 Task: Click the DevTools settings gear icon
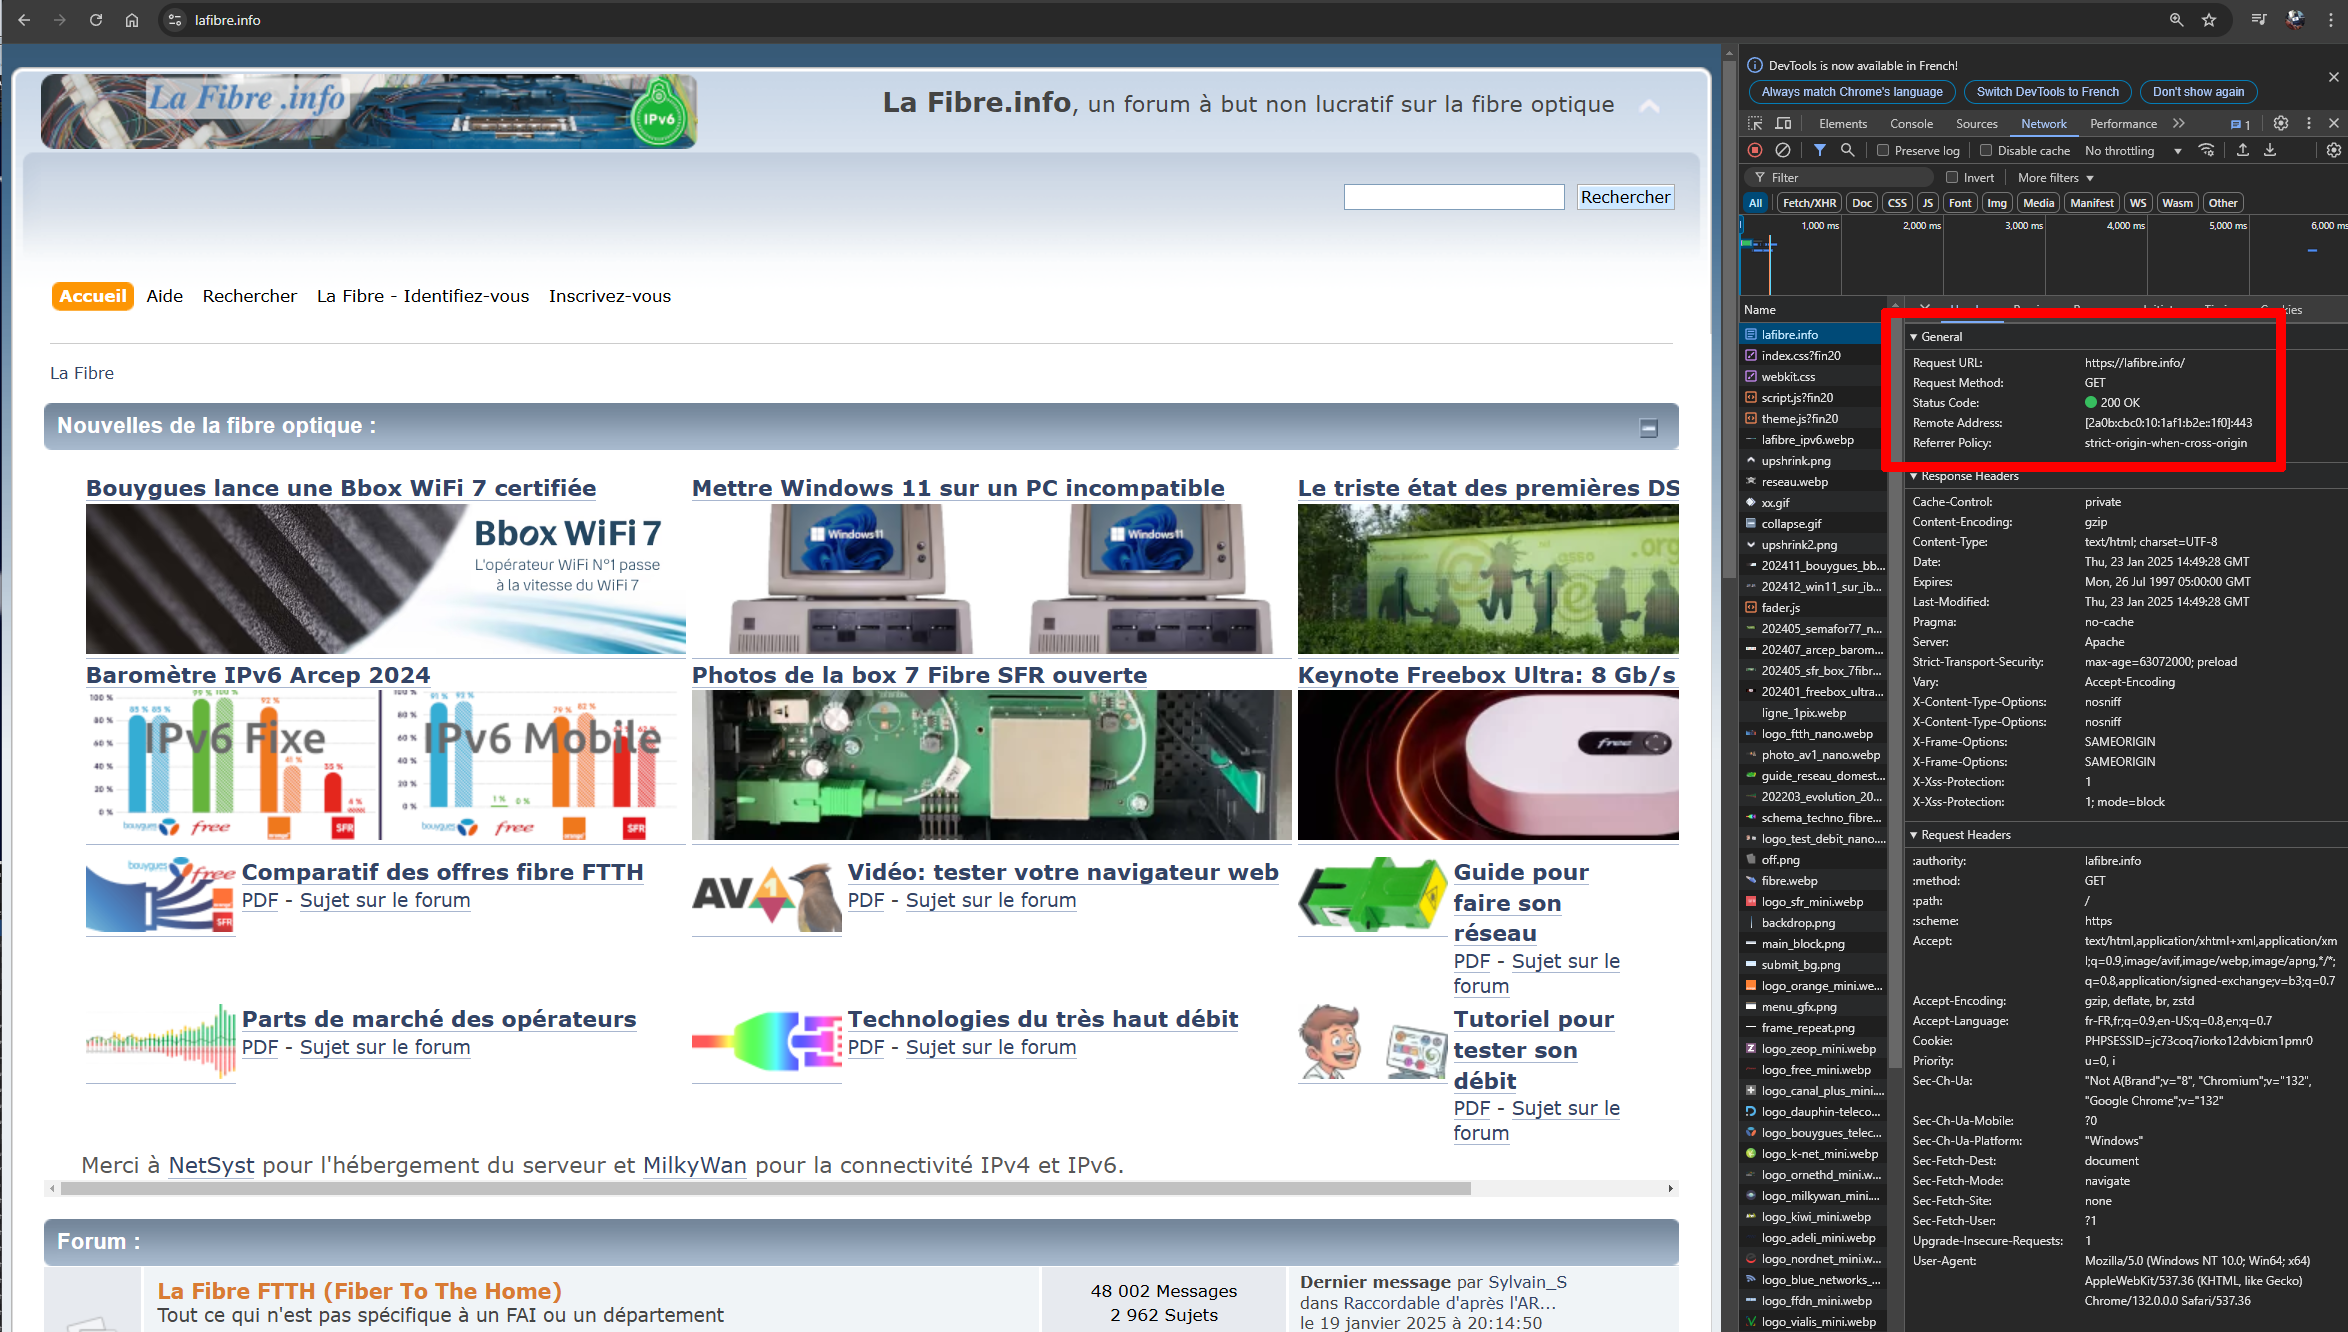click(x=2280, y=124)
